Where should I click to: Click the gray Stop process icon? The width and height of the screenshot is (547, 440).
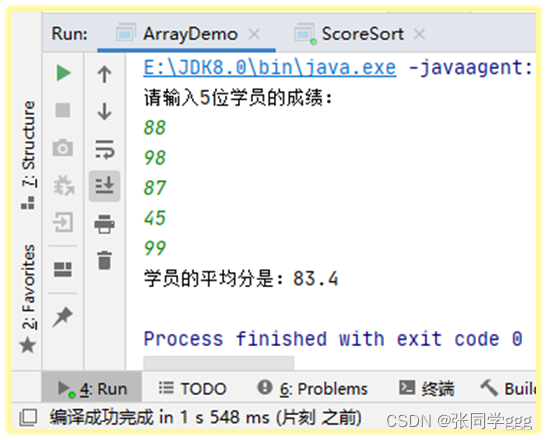[63, 110]
